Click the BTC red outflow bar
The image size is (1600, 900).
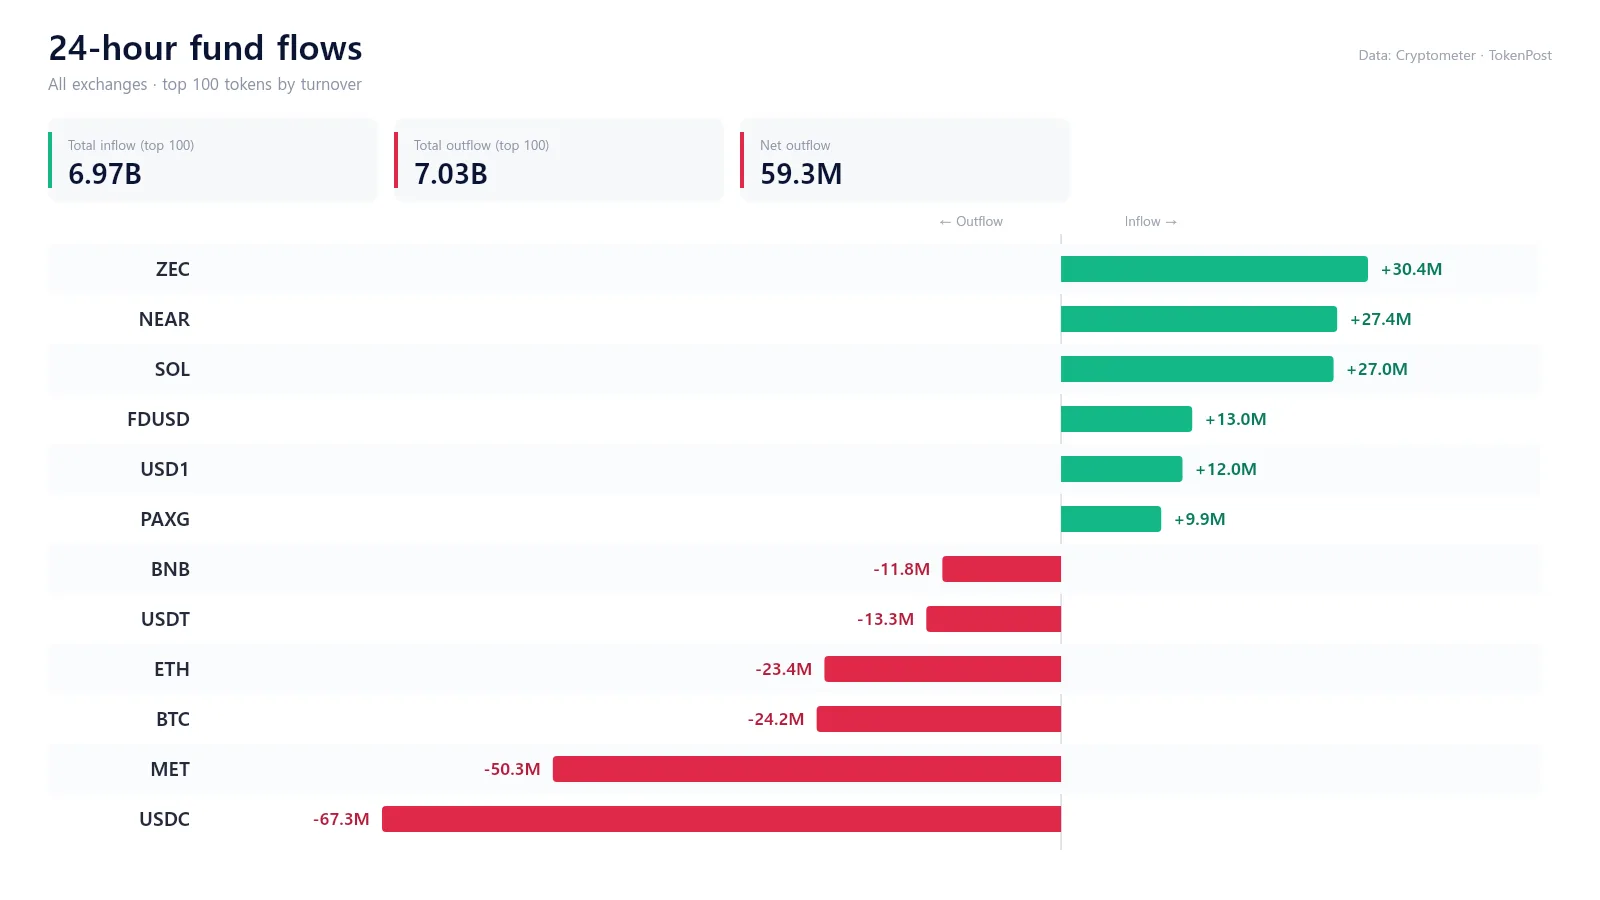tap(938, 719)
